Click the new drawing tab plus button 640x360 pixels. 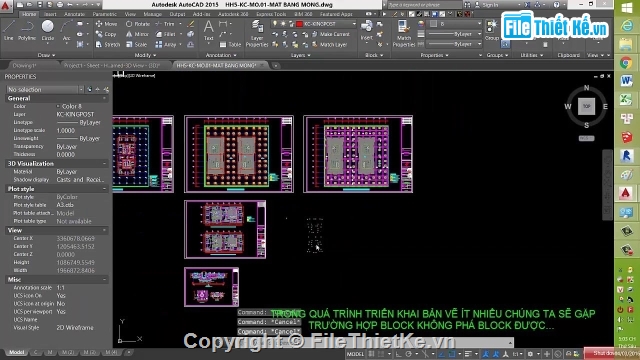tap(276, 65)
